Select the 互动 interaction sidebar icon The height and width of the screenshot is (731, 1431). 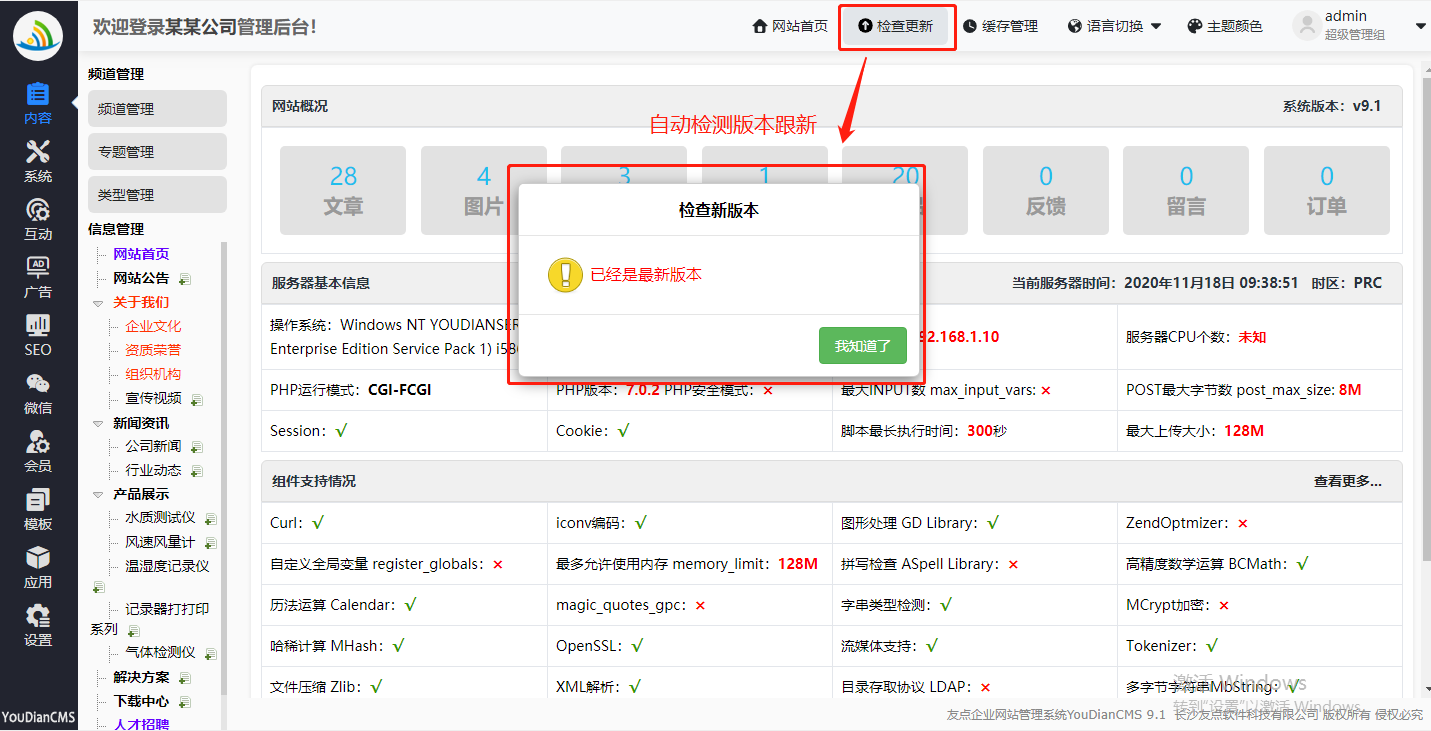[x=38, y=219]
